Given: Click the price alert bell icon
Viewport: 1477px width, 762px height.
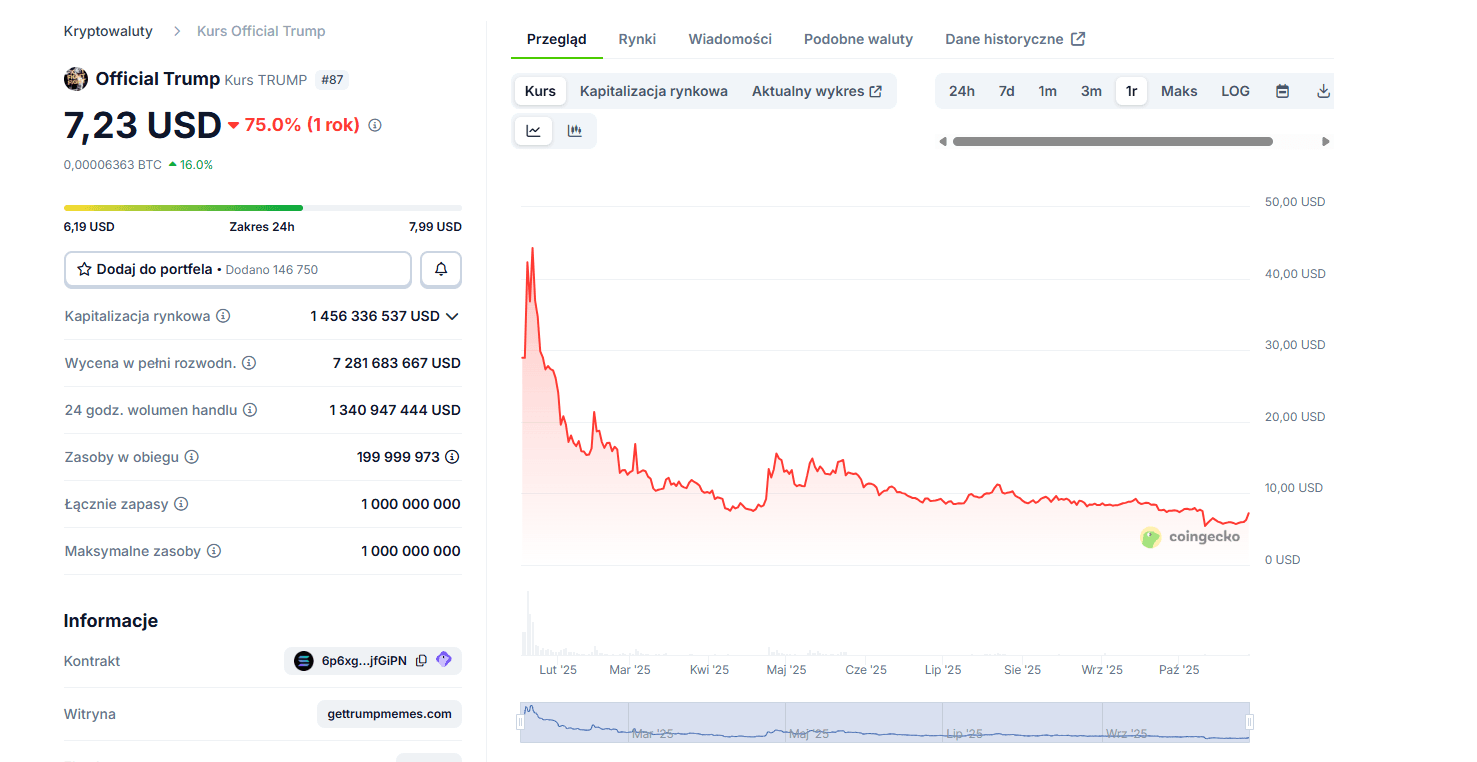Looking at the screenshot, I should coord(441,269).
